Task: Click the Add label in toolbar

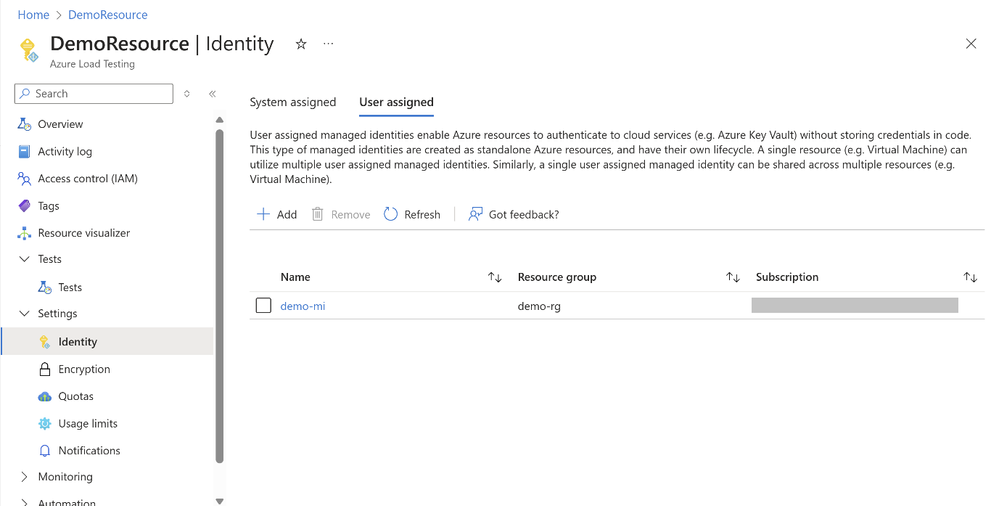Action: pyautogui.click(x=287, y=215)
